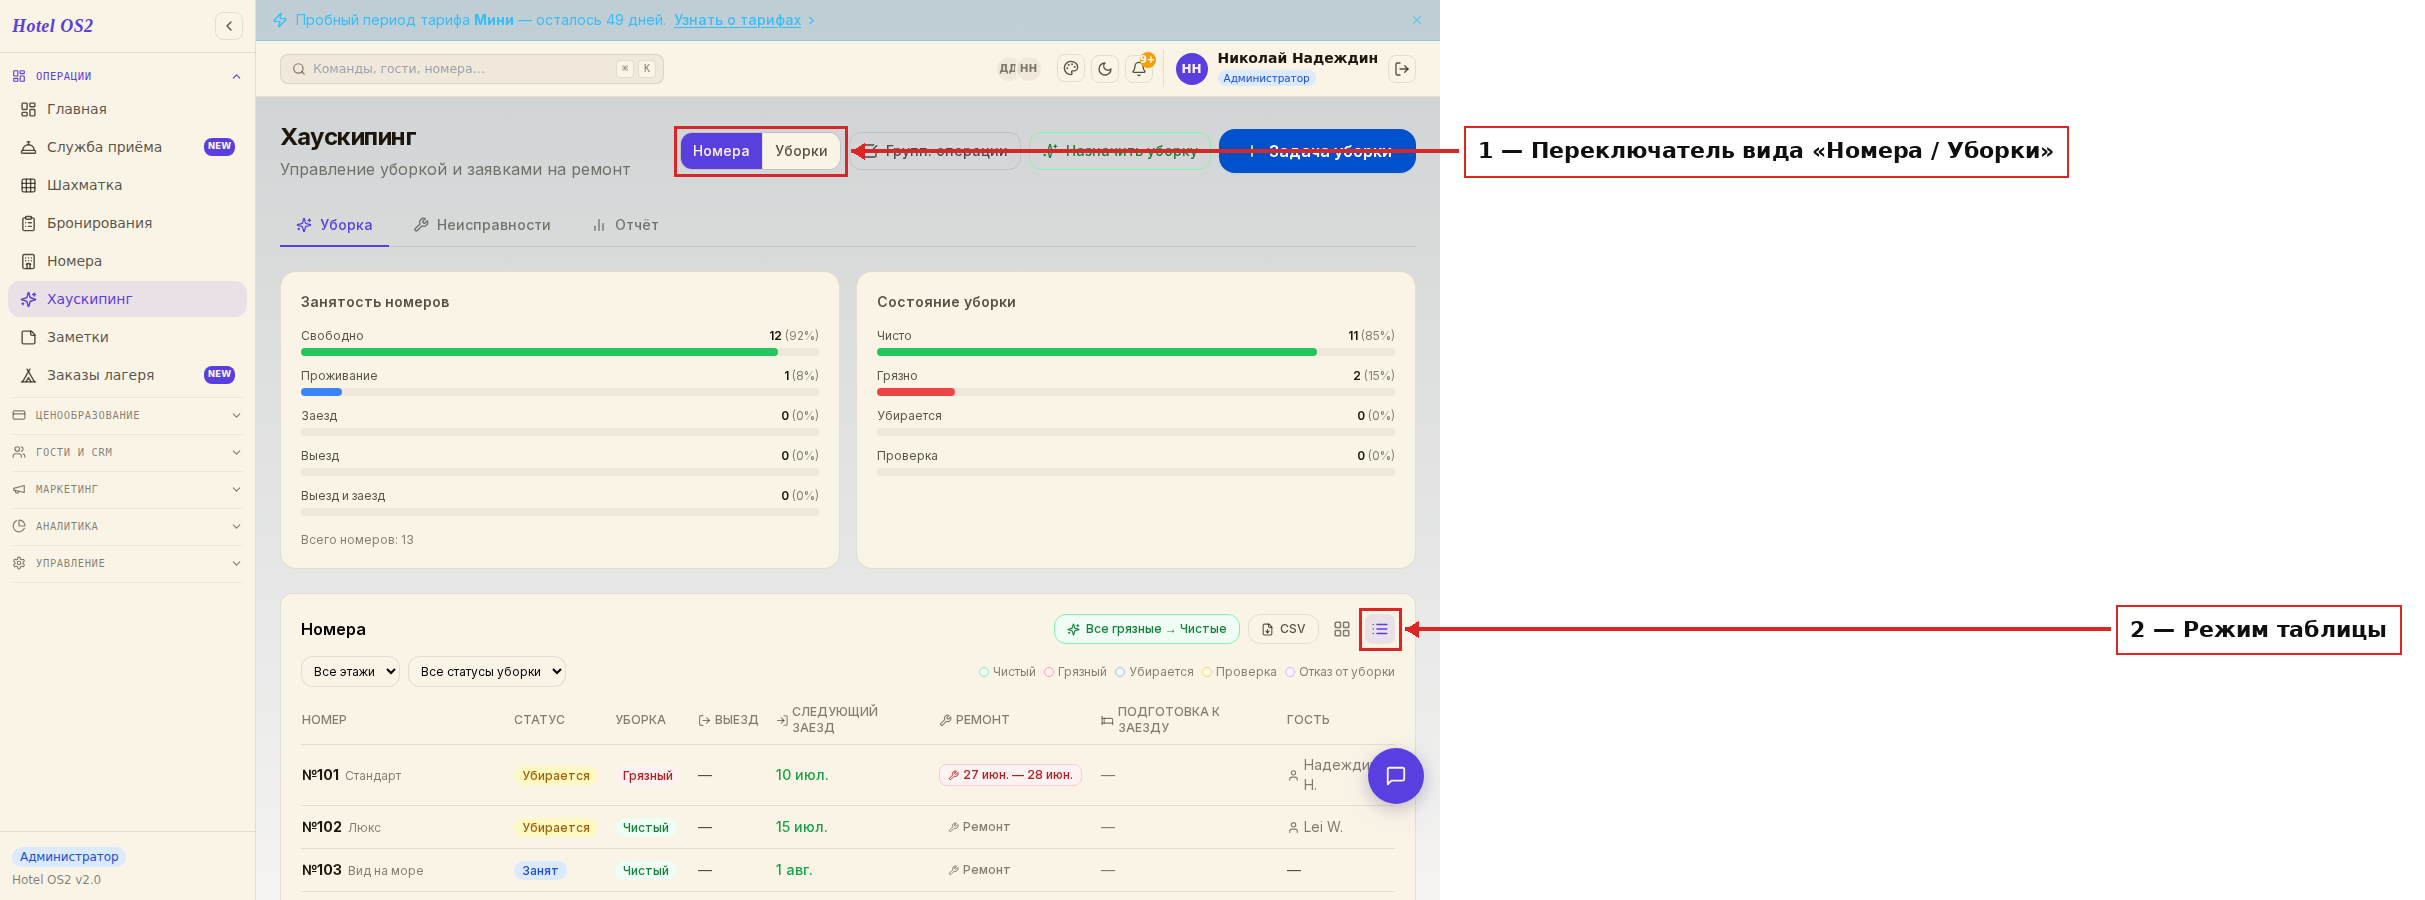Image resolution: width=2425 pixels, height=900 pixels.
Task: Open notifications bell icon
Action: click(x=1139, y=69)
